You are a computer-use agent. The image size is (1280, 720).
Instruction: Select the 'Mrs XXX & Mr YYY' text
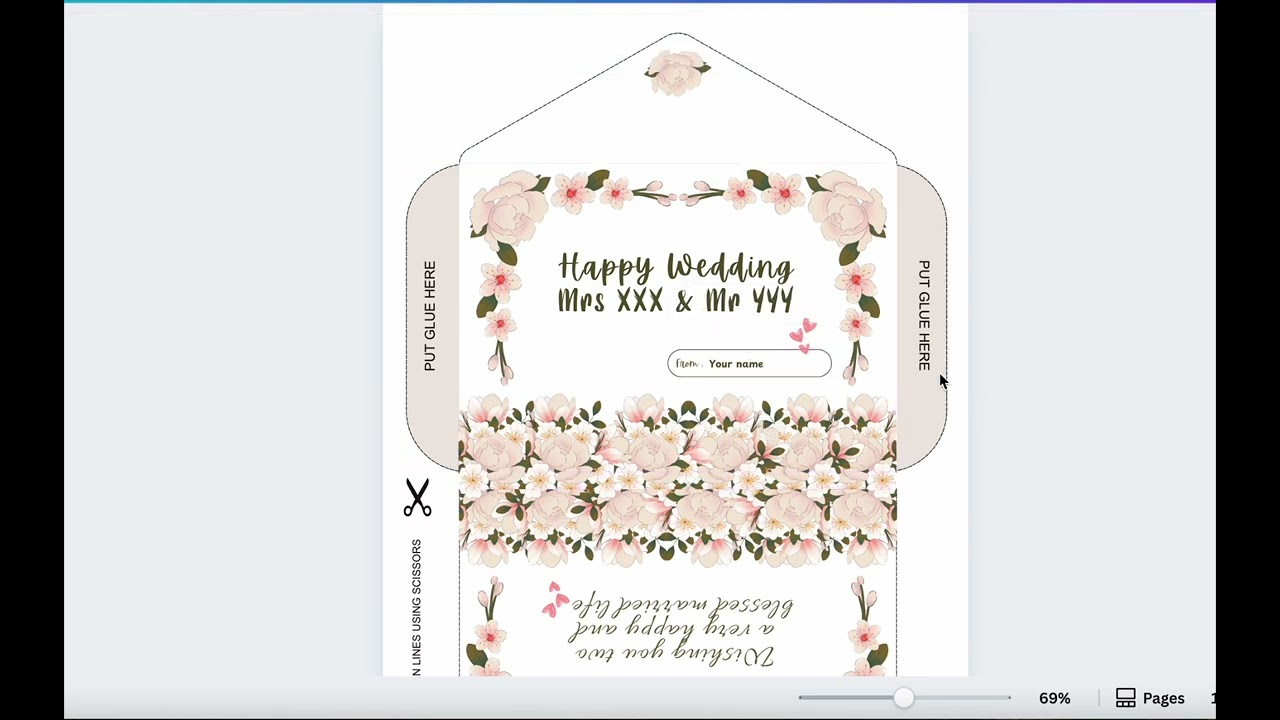tap(676, 300)
